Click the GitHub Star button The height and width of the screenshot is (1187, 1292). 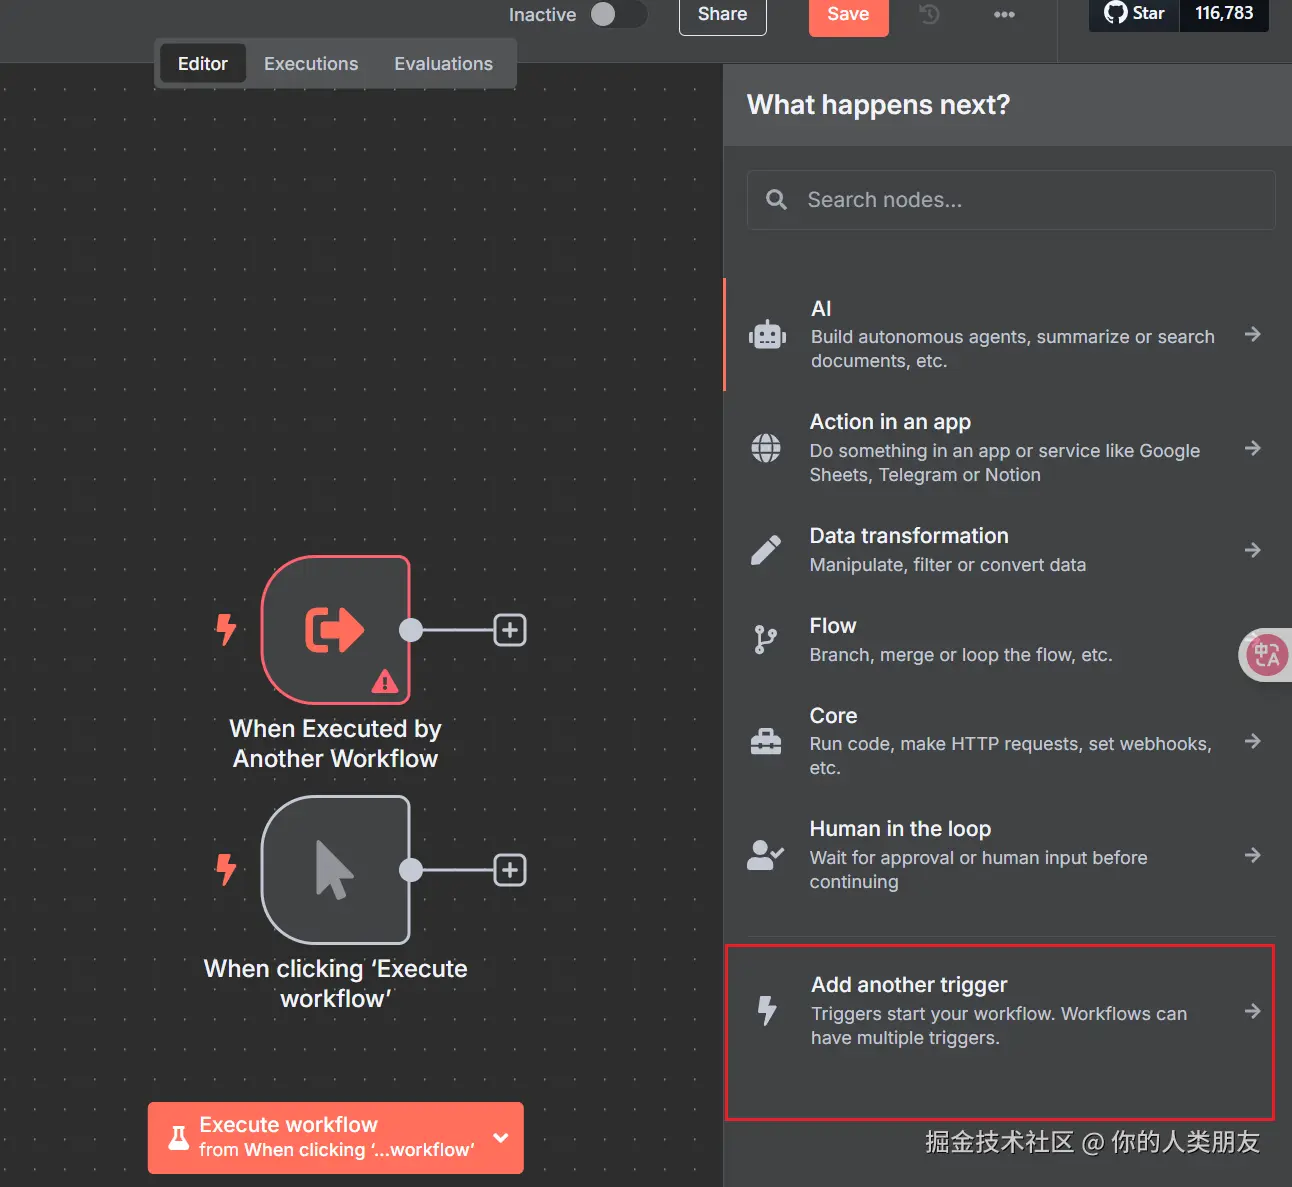[x=1135, y=14]
